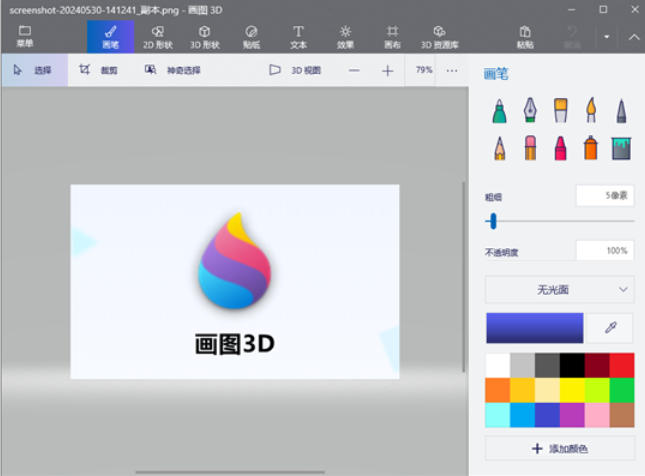
Task: Activate Magic select (神奇选择) tool
Action: click(172, 70)
